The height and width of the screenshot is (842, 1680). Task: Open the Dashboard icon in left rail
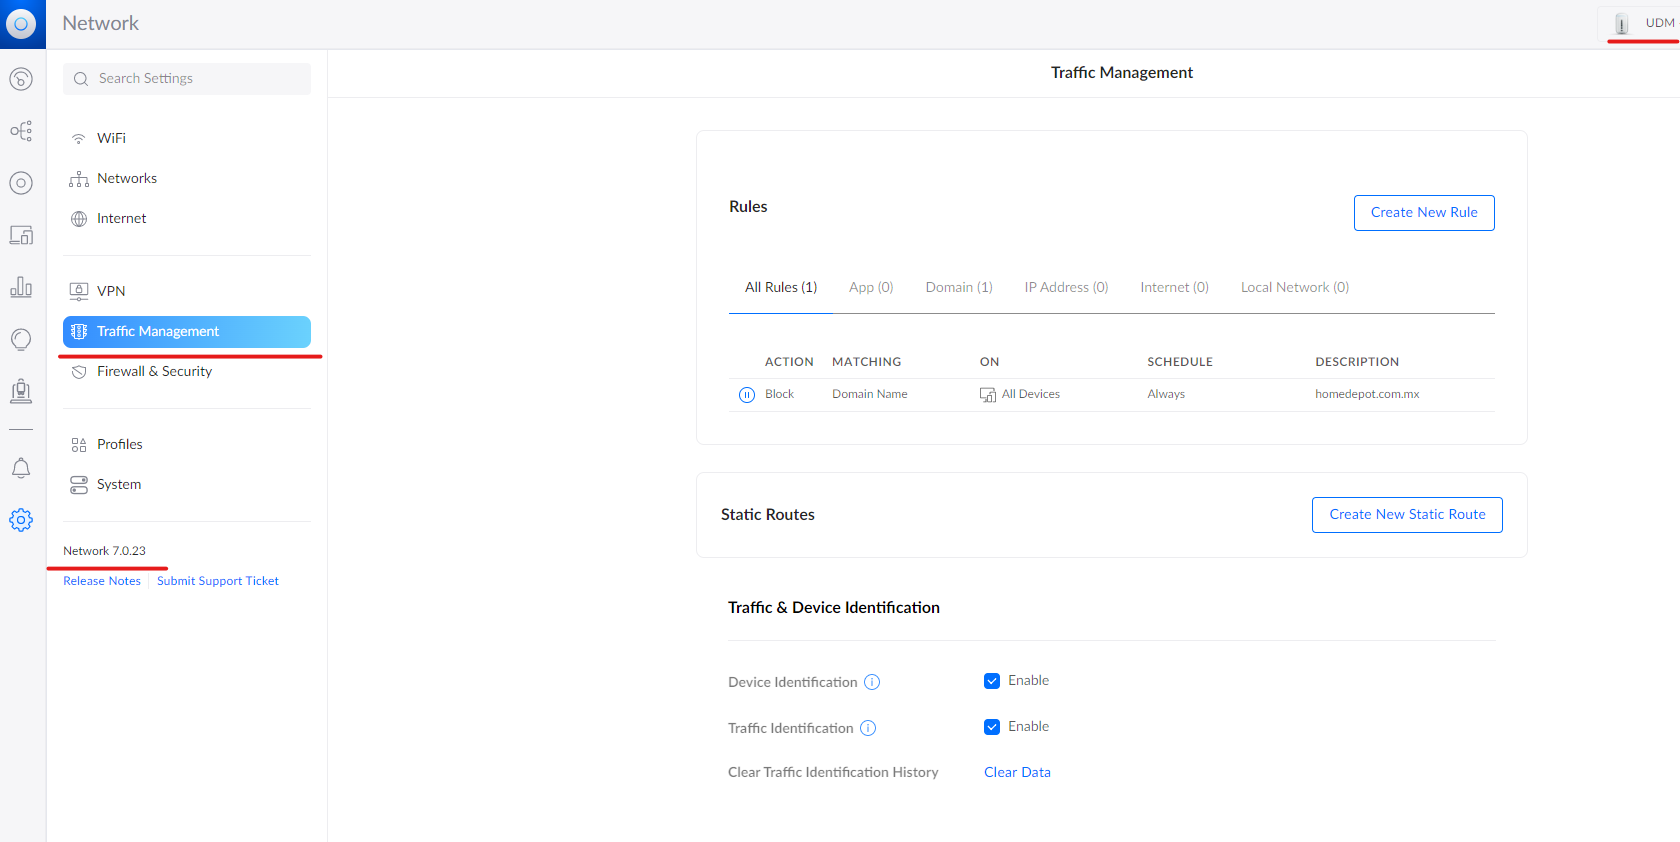click(x=21, y=79)
